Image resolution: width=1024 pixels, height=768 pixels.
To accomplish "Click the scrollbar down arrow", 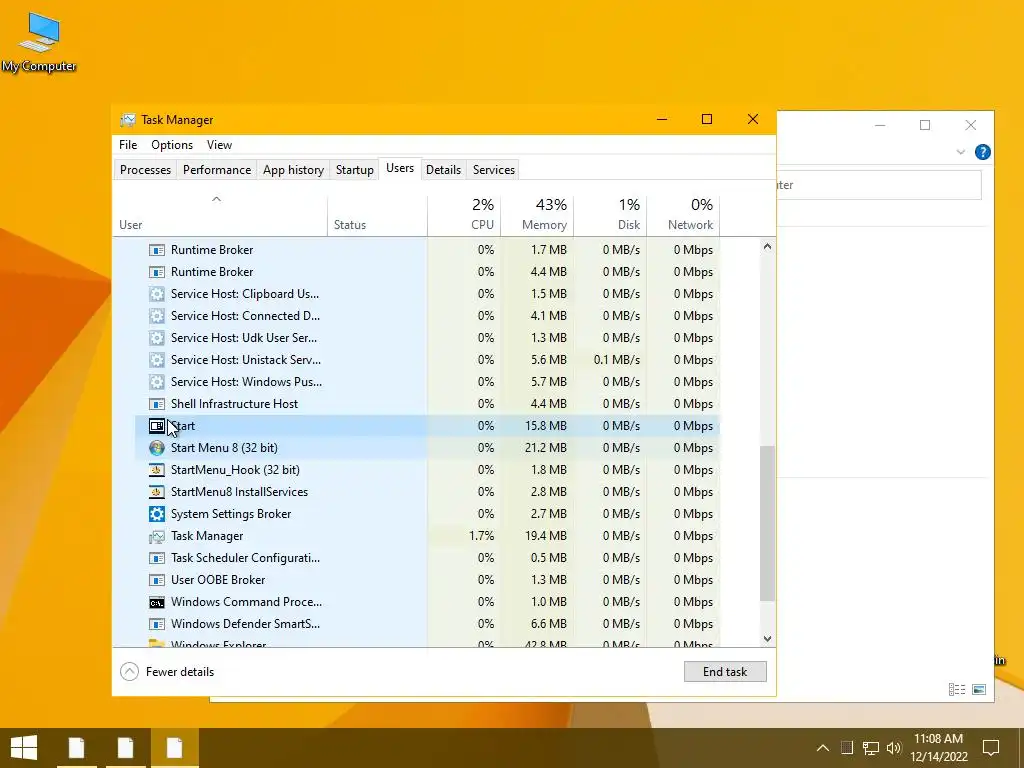I will pos(767,639).
